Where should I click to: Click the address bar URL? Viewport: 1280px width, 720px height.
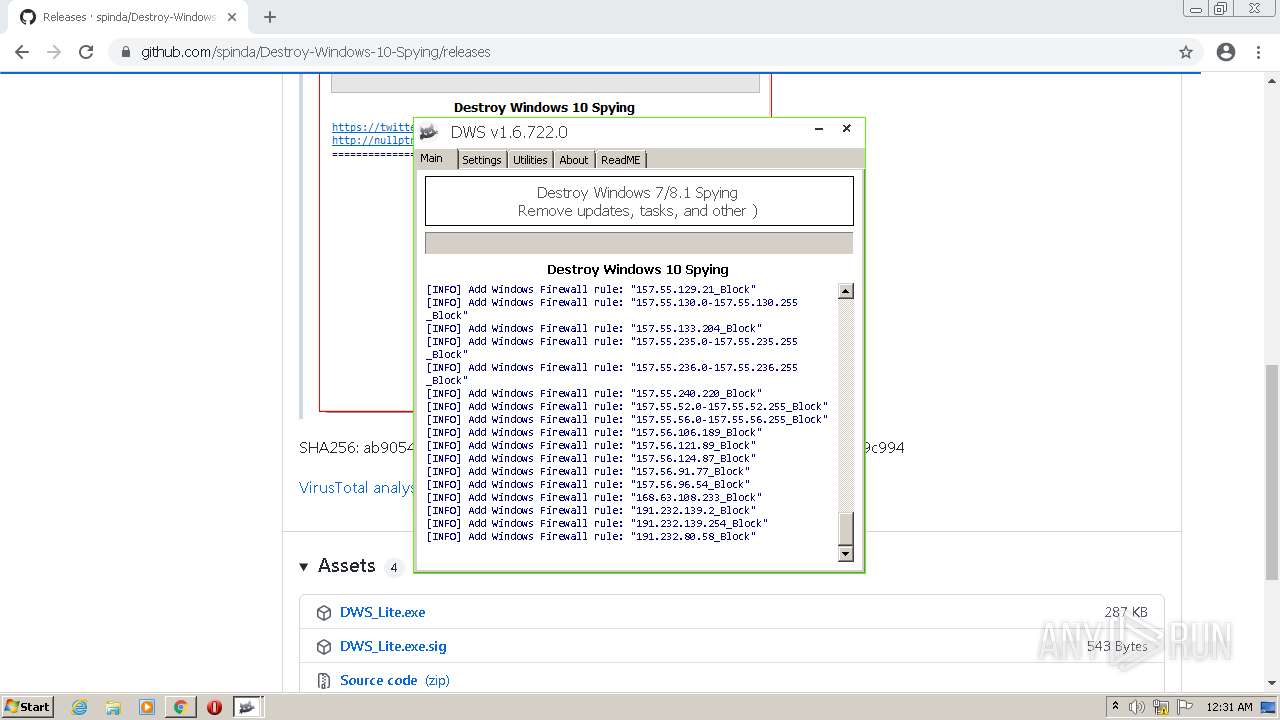[316, 52]
